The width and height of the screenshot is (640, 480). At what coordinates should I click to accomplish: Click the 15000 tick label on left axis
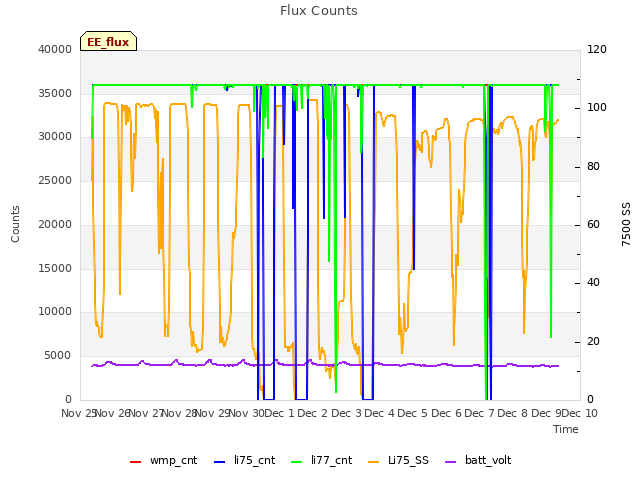click(x=55, y=268)
